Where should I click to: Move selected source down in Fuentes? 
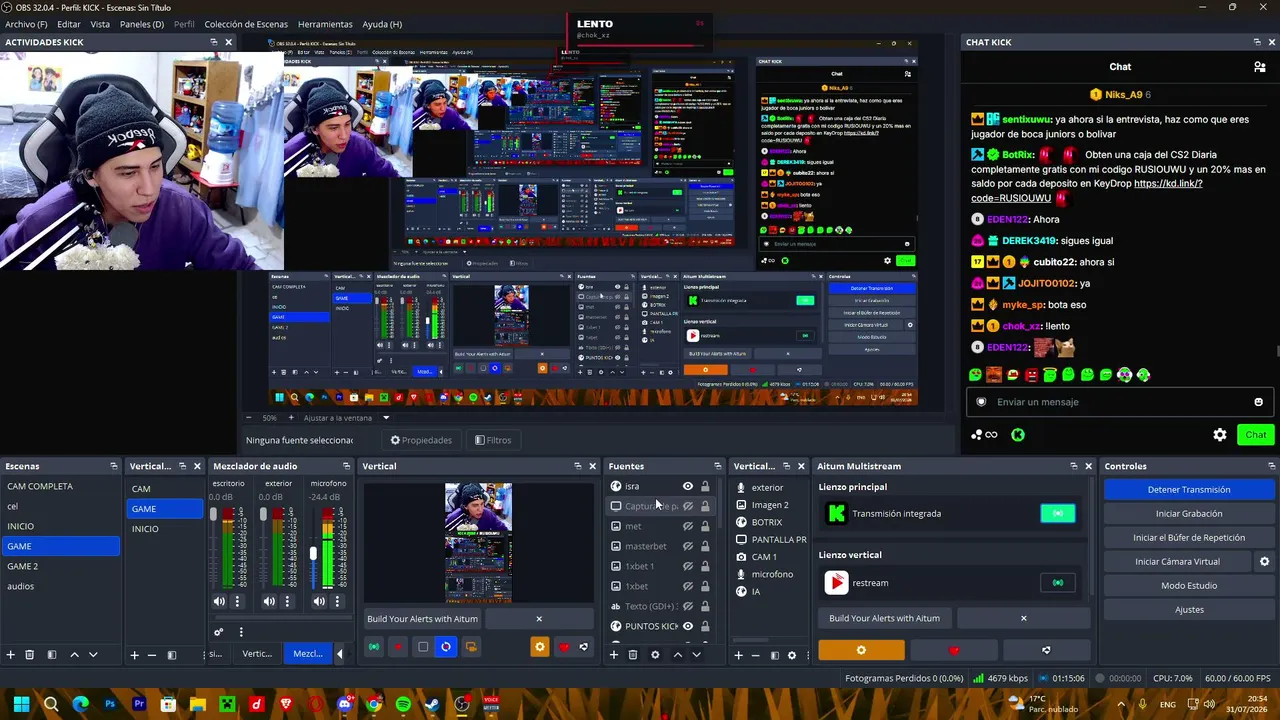(x=696, y=655)
